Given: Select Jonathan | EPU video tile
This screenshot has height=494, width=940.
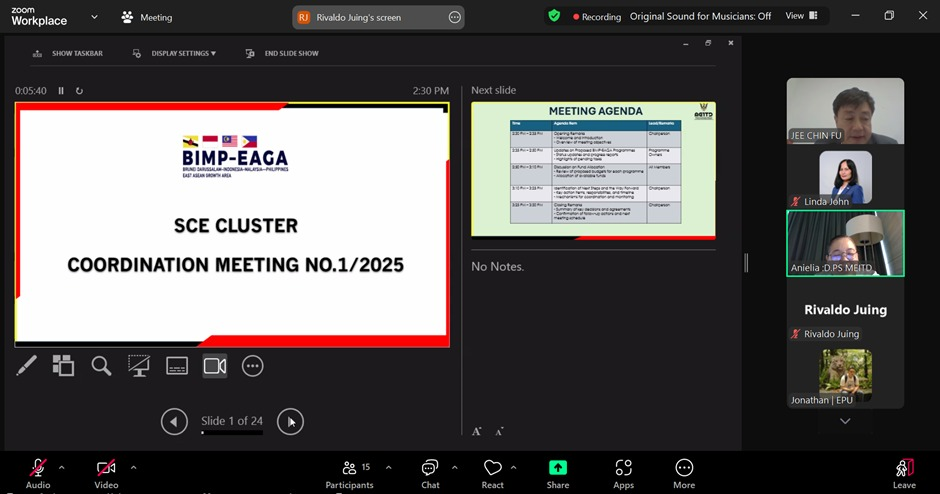Looking at the screenshot, I should (x=845, y=376).
